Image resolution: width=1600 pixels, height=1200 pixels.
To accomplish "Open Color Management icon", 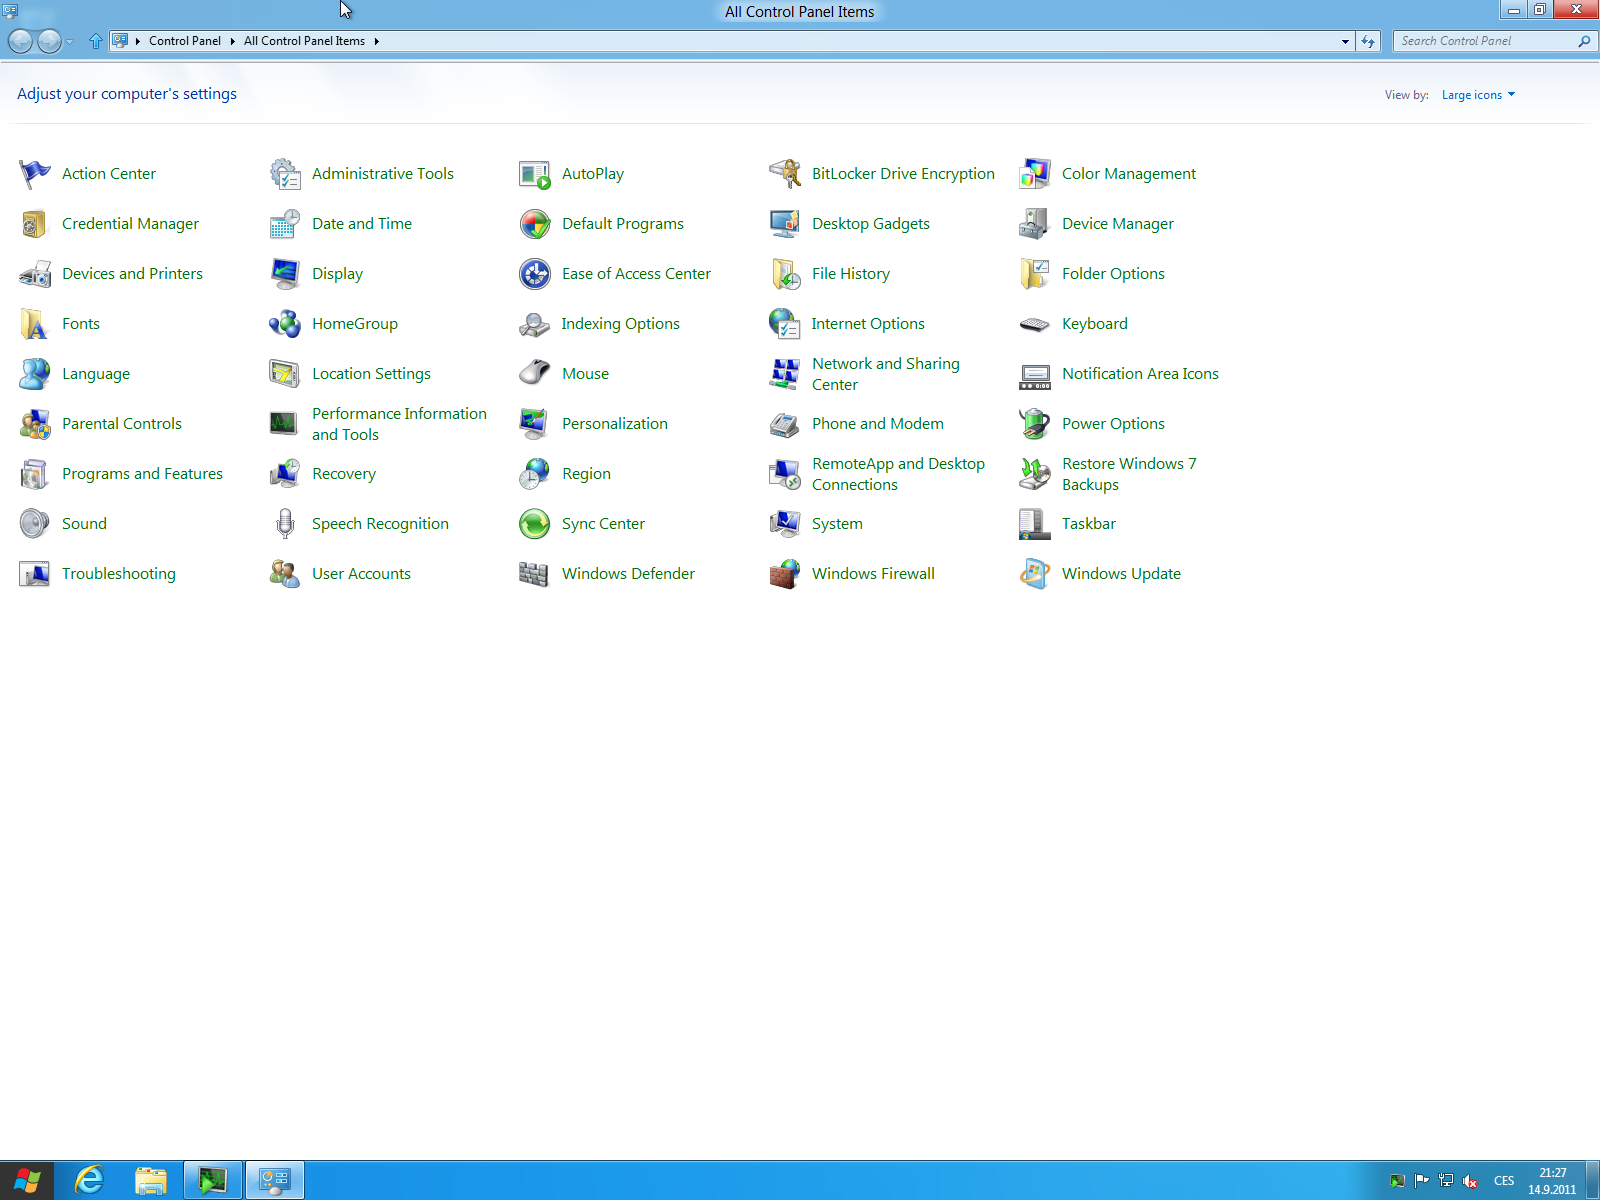I will click(x=1035, y=174).
